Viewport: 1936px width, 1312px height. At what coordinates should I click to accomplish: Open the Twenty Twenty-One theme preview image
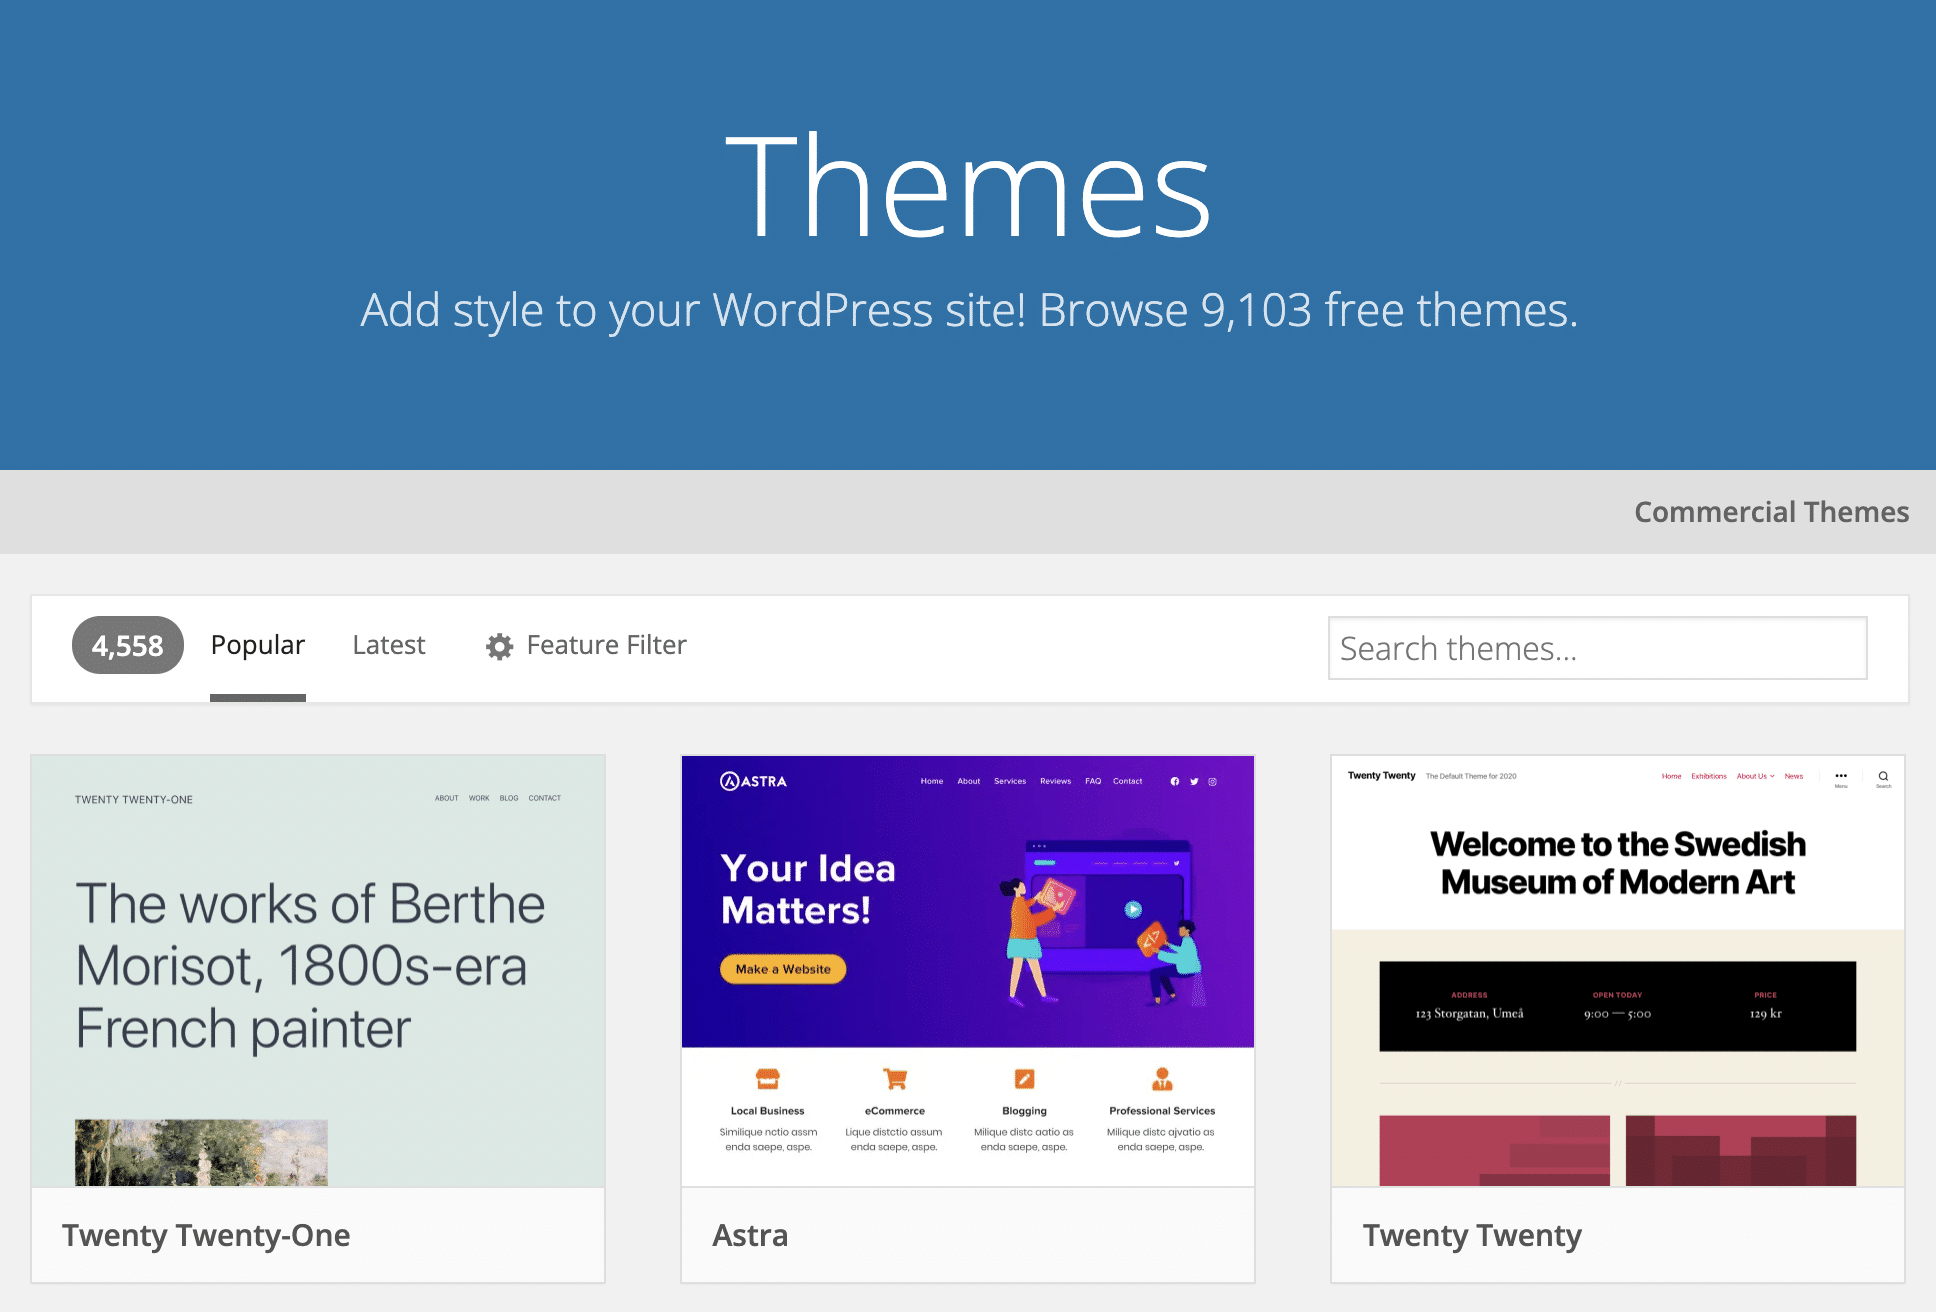pyautogui.click(x=318, y=971)
